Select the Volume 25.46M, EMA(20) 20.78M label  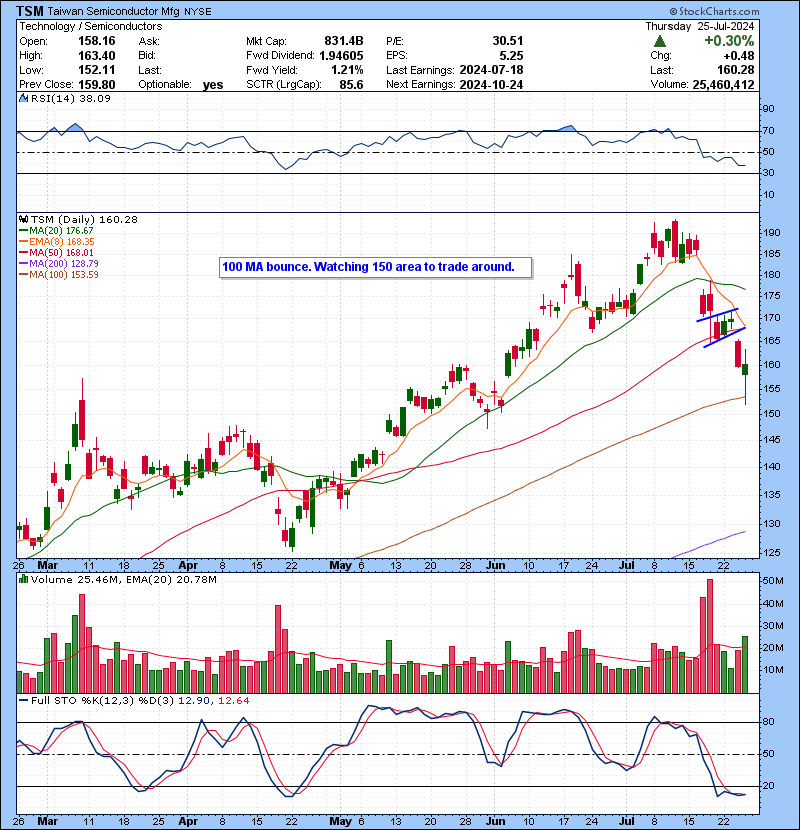[x=123, y=580]
